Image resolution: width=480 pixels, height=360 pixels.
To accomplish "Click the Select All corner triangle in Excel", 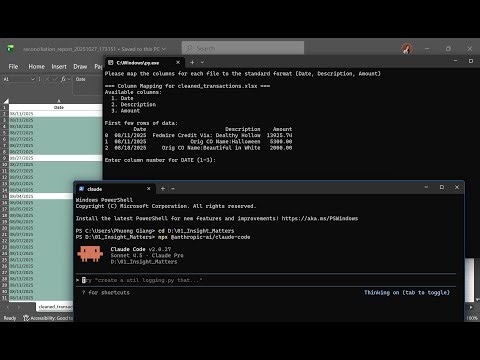I will pyautogui.click(x=6, y=101).
